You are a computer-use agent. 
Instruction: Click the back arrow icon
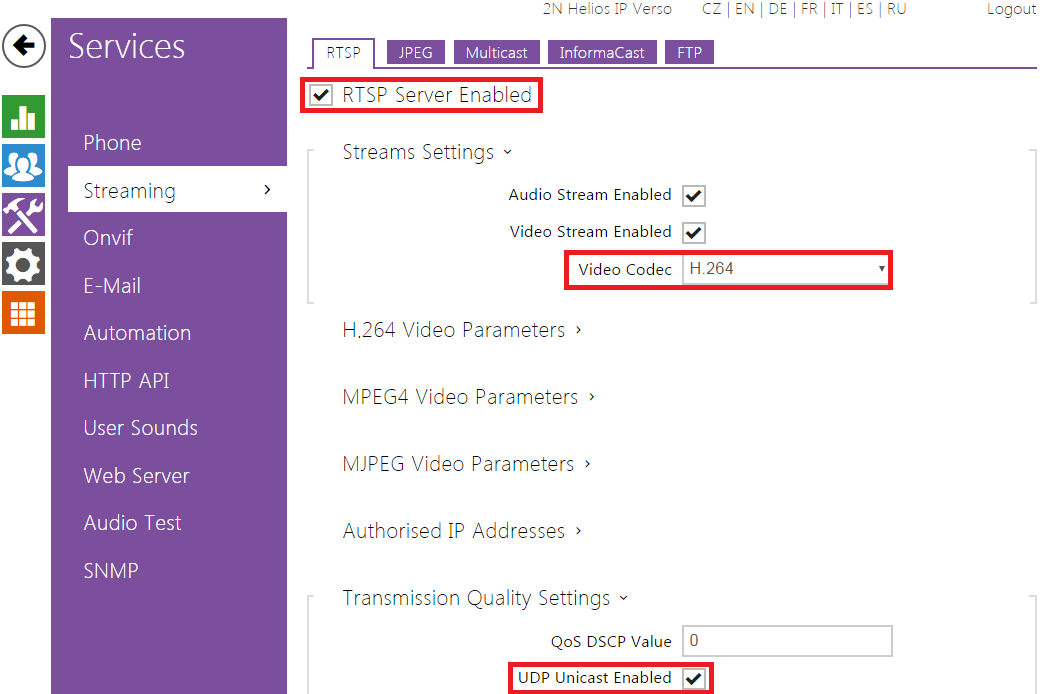(24, 47)
